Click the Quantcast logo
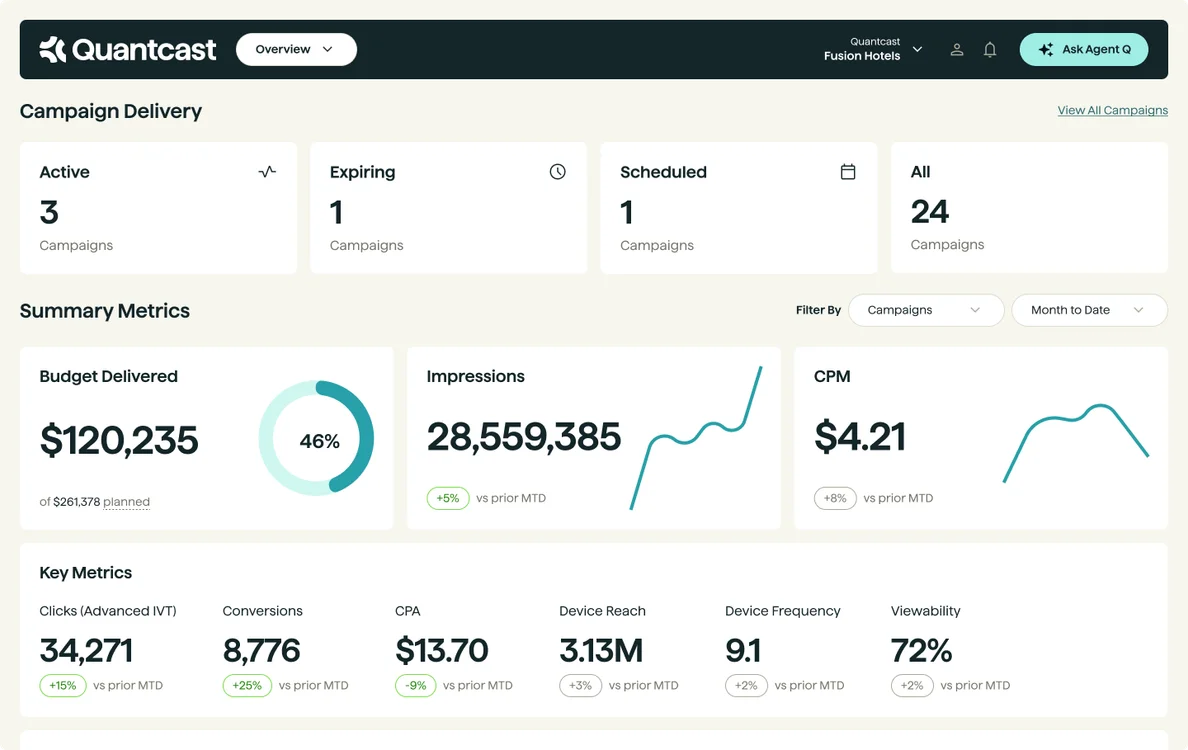This screenshot has height=750, width=1188. pyautogui.click(x=127, y=49)
